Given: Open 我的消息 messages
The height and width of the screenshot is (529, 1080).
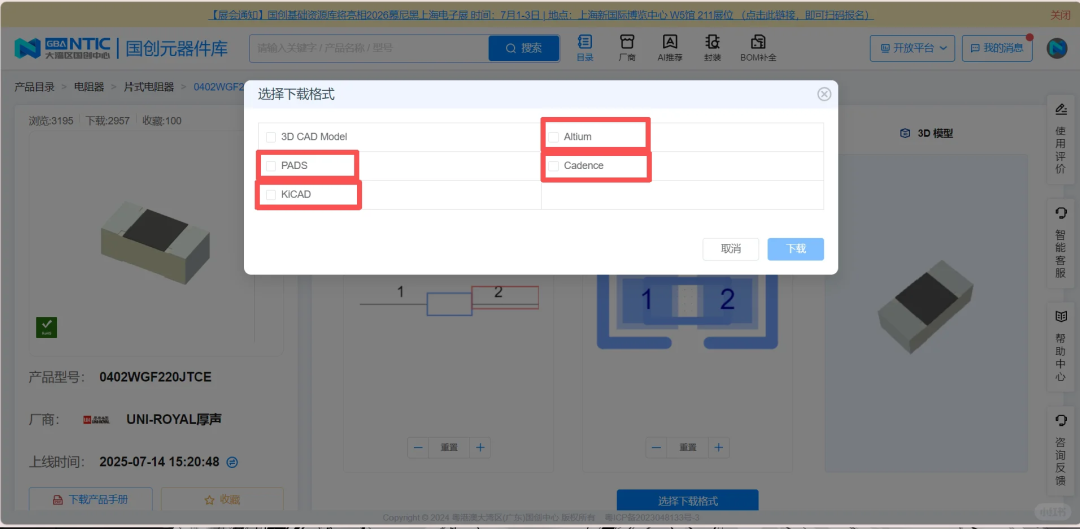Looking at the screenshot, I should (997, 48).
